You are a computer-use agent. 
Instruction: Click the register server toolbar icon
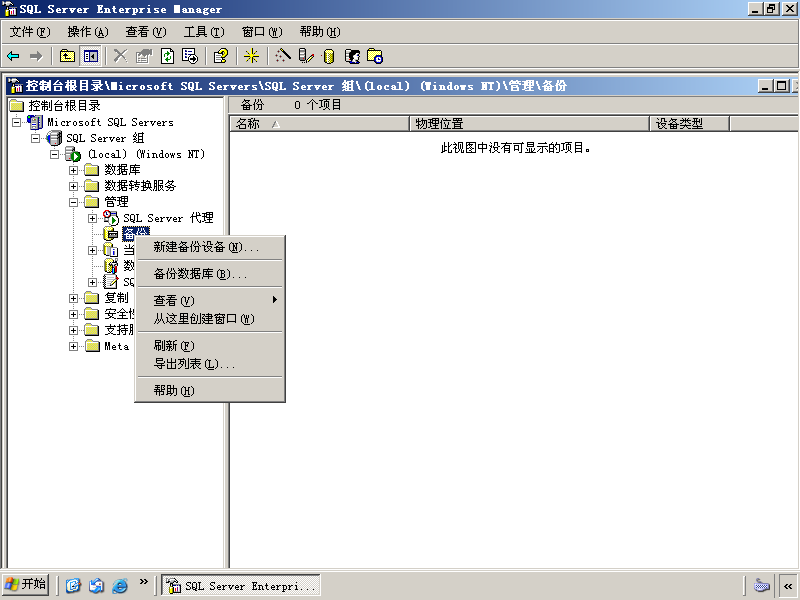(306, 56)
